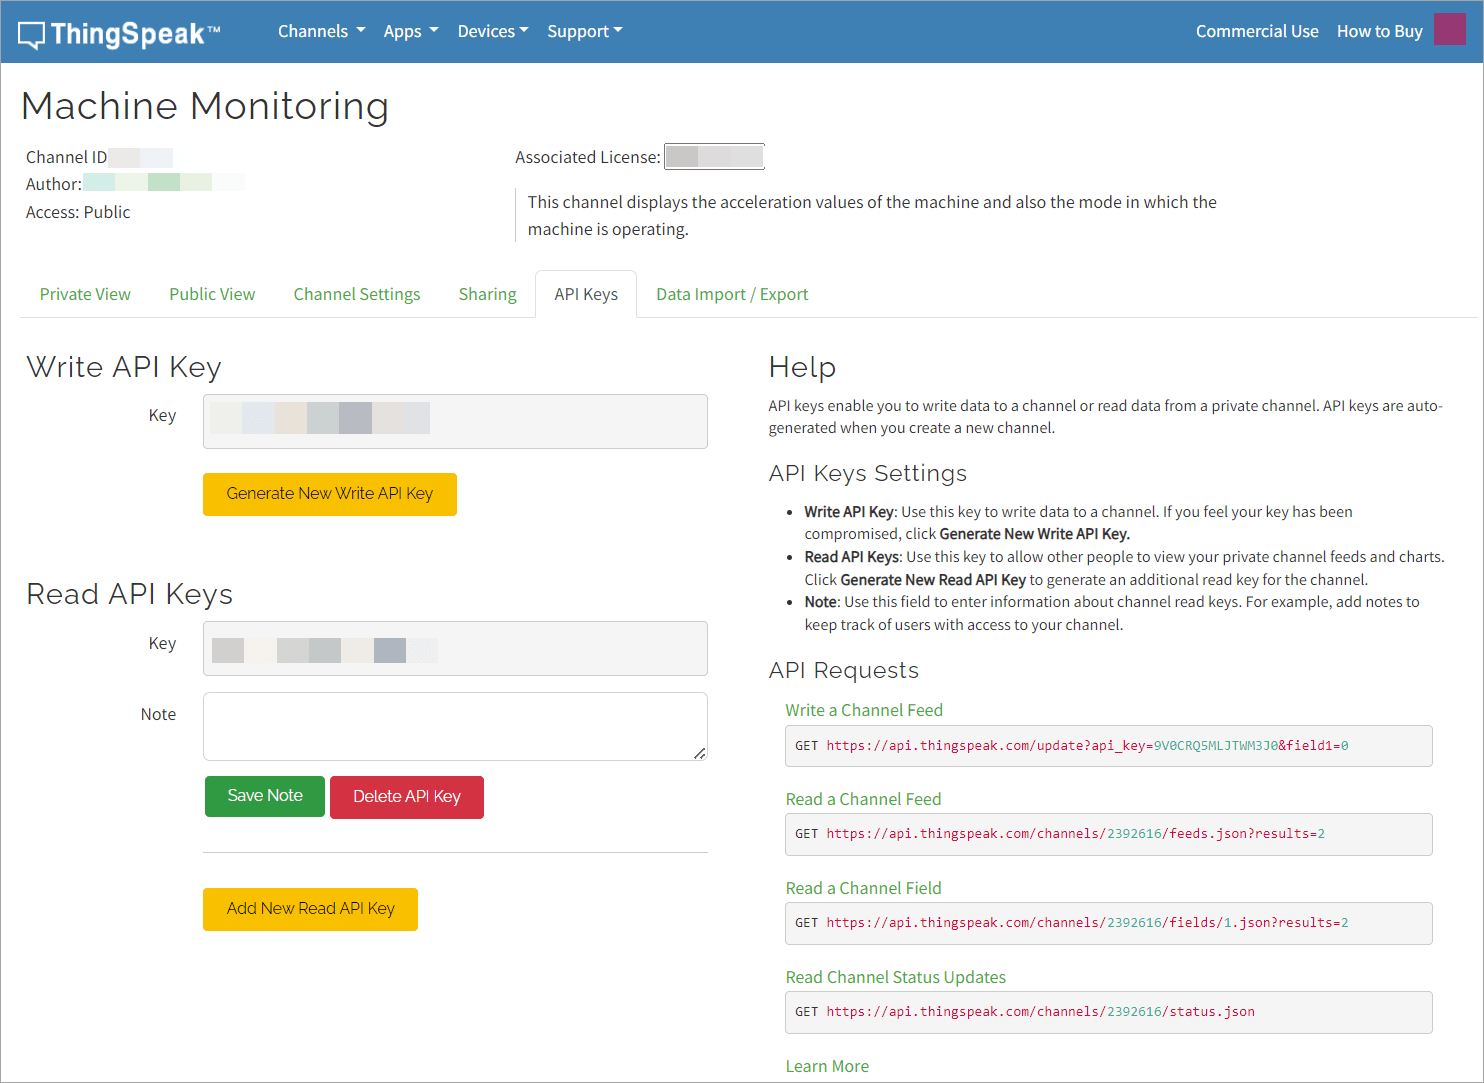Click inside the Note text box
Image resolution: width=1484 pixels, height=1083 pixels.
(x=455, y=726)
